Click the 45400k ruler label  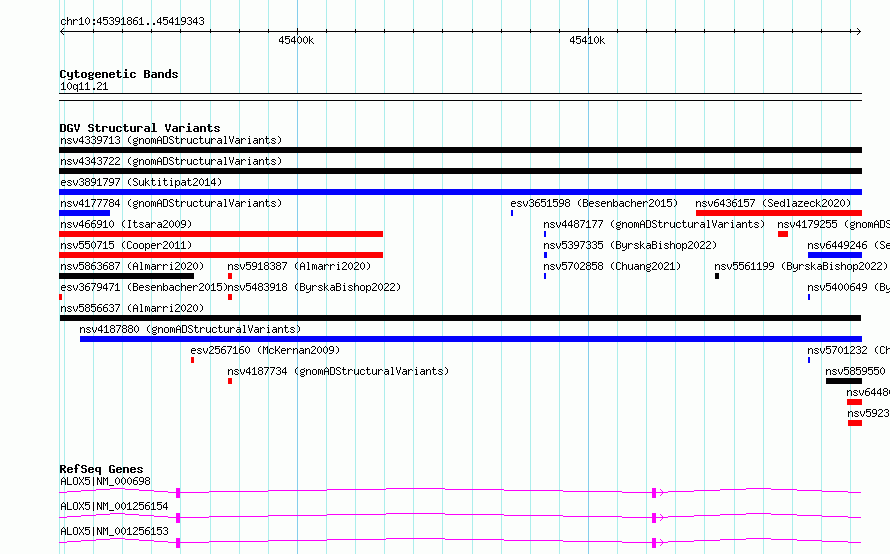click(296, 40)
